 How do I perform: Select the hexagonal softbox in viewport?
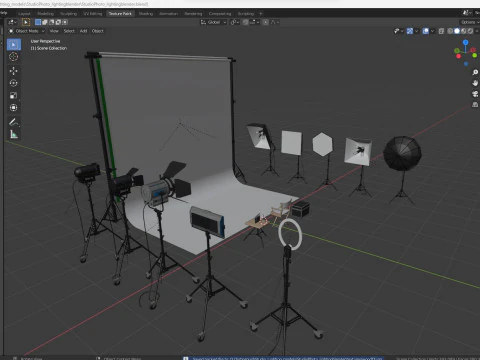(322, 144)
